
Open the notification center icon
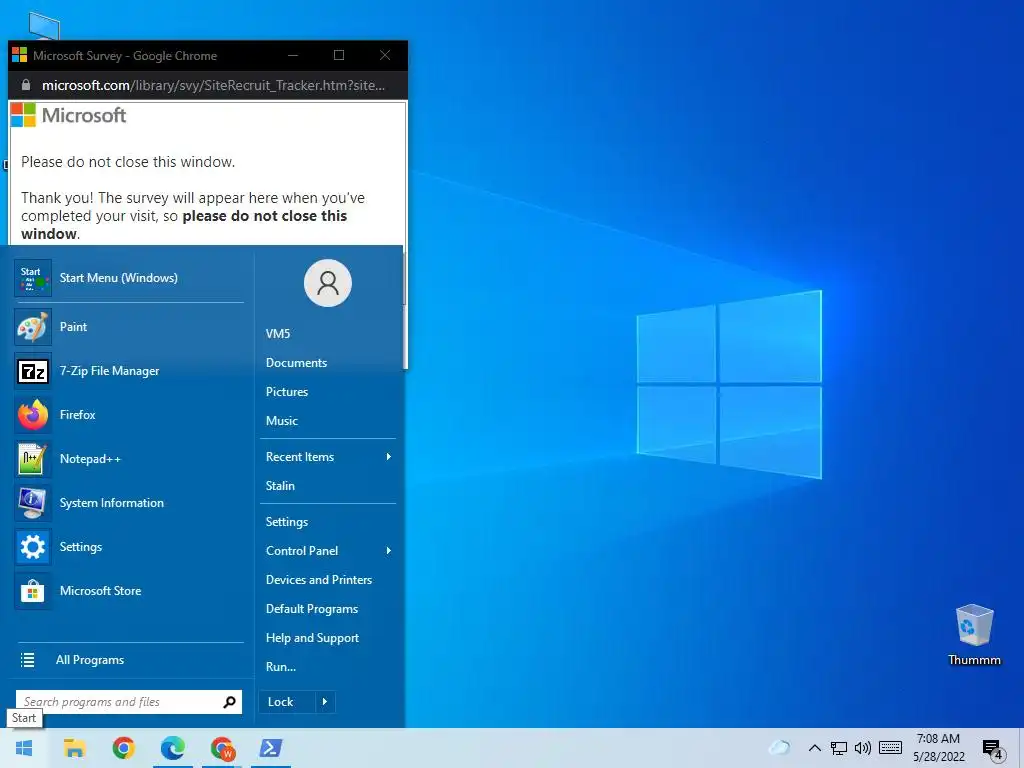992,749
